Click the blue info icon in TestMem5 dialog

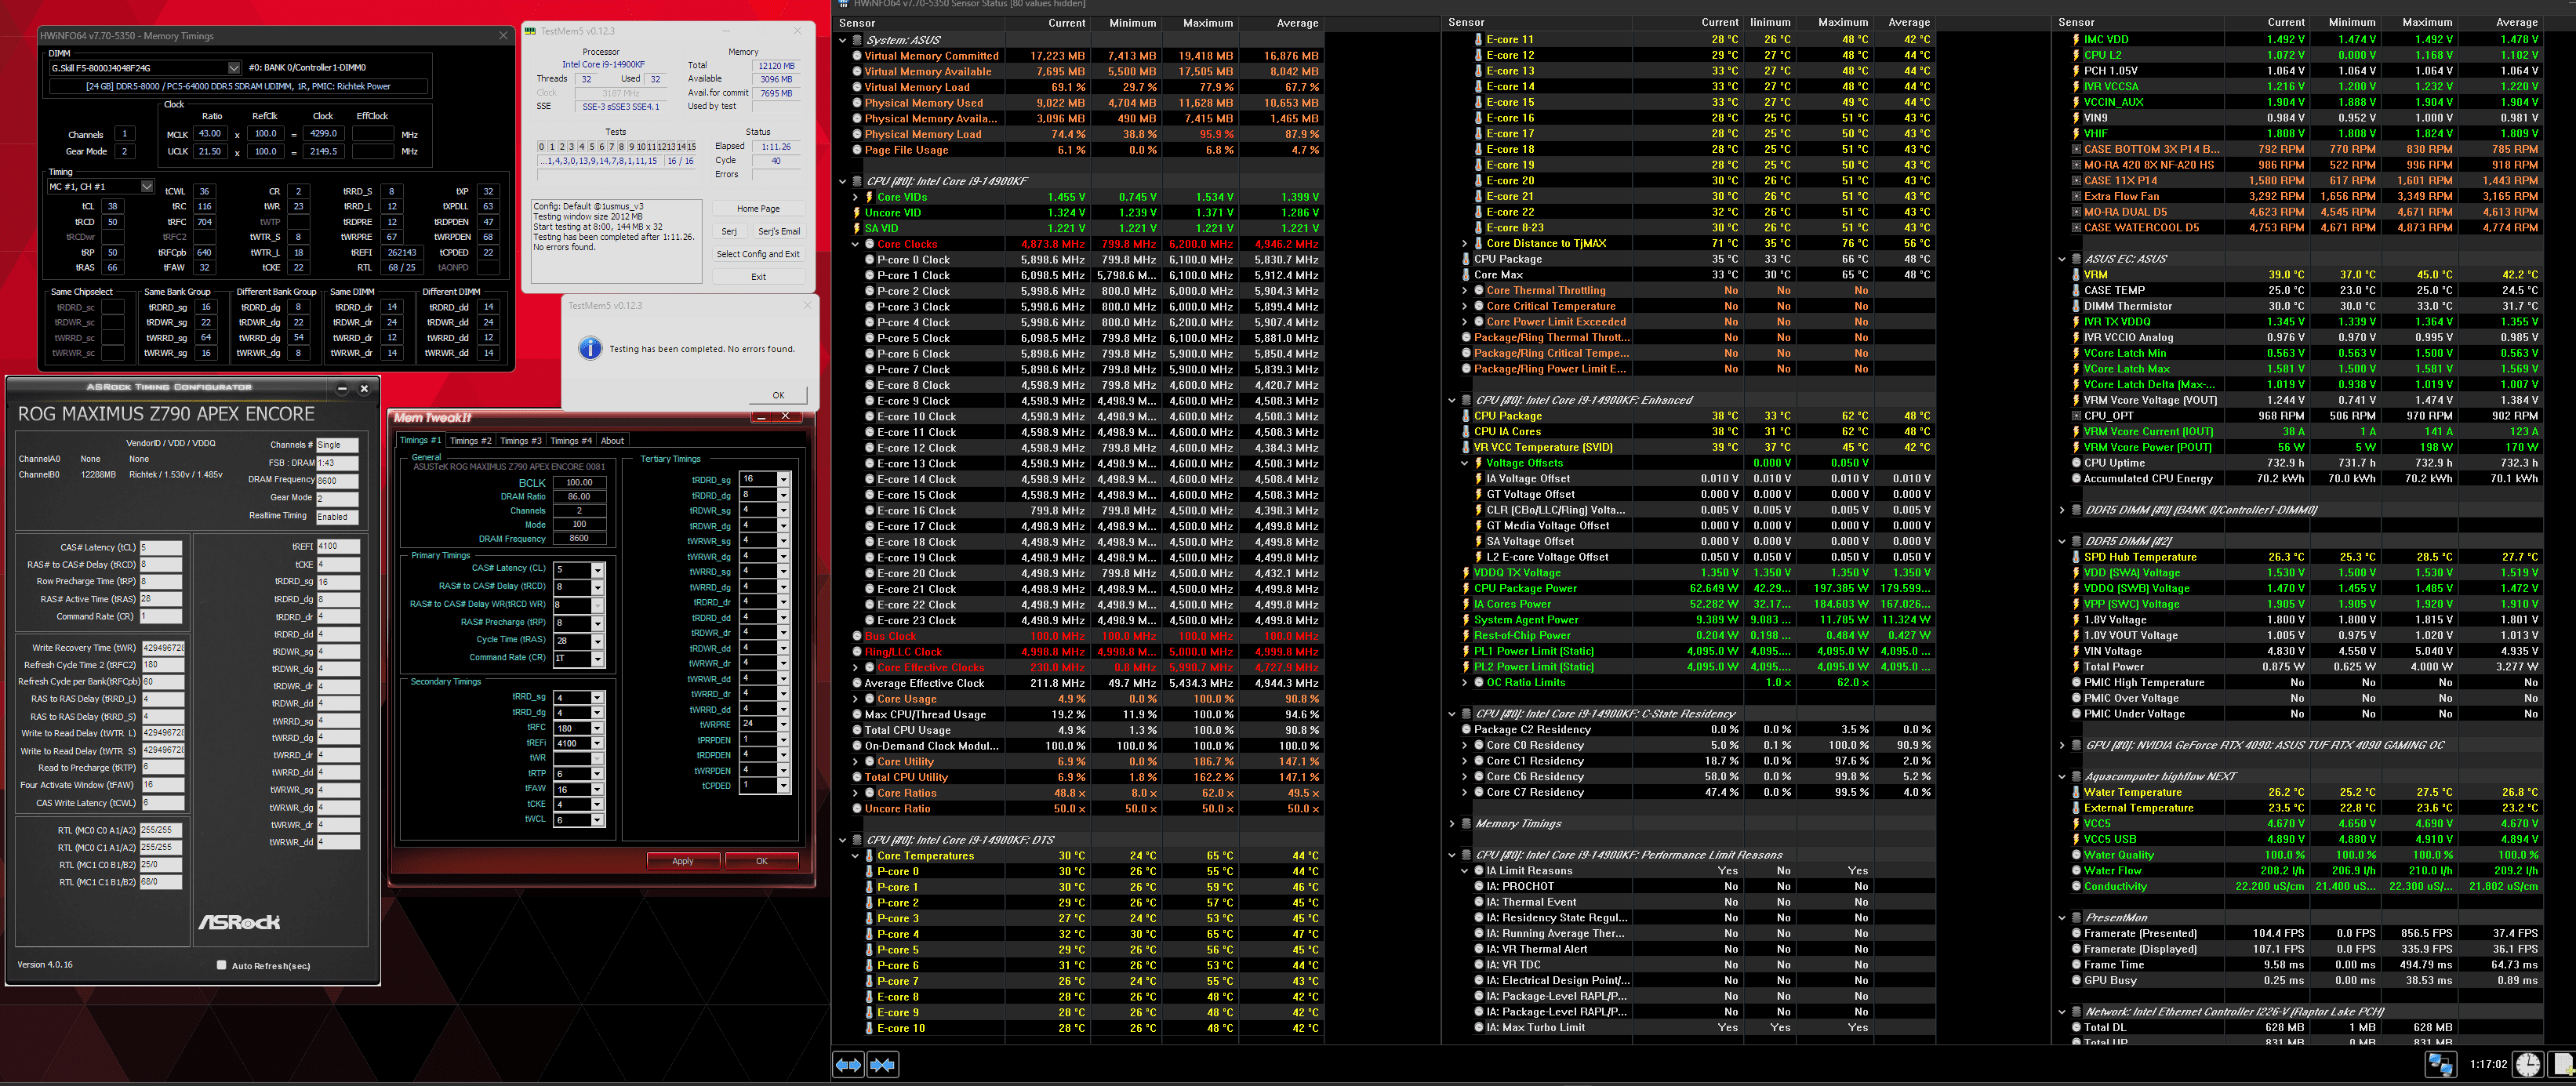pyautogui.click(x=591, y=348)
